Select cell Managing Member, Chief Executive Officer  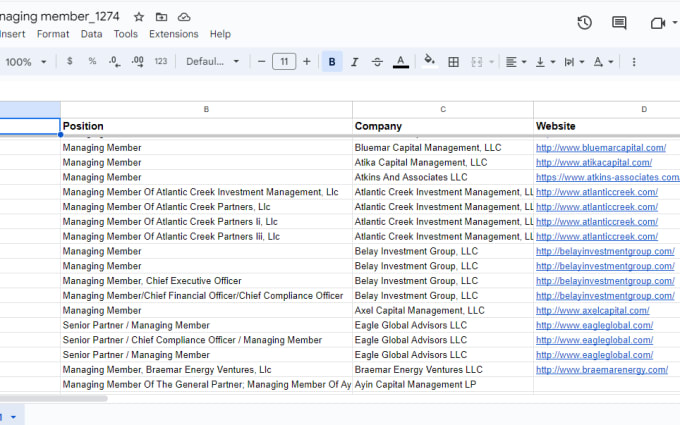206,281
